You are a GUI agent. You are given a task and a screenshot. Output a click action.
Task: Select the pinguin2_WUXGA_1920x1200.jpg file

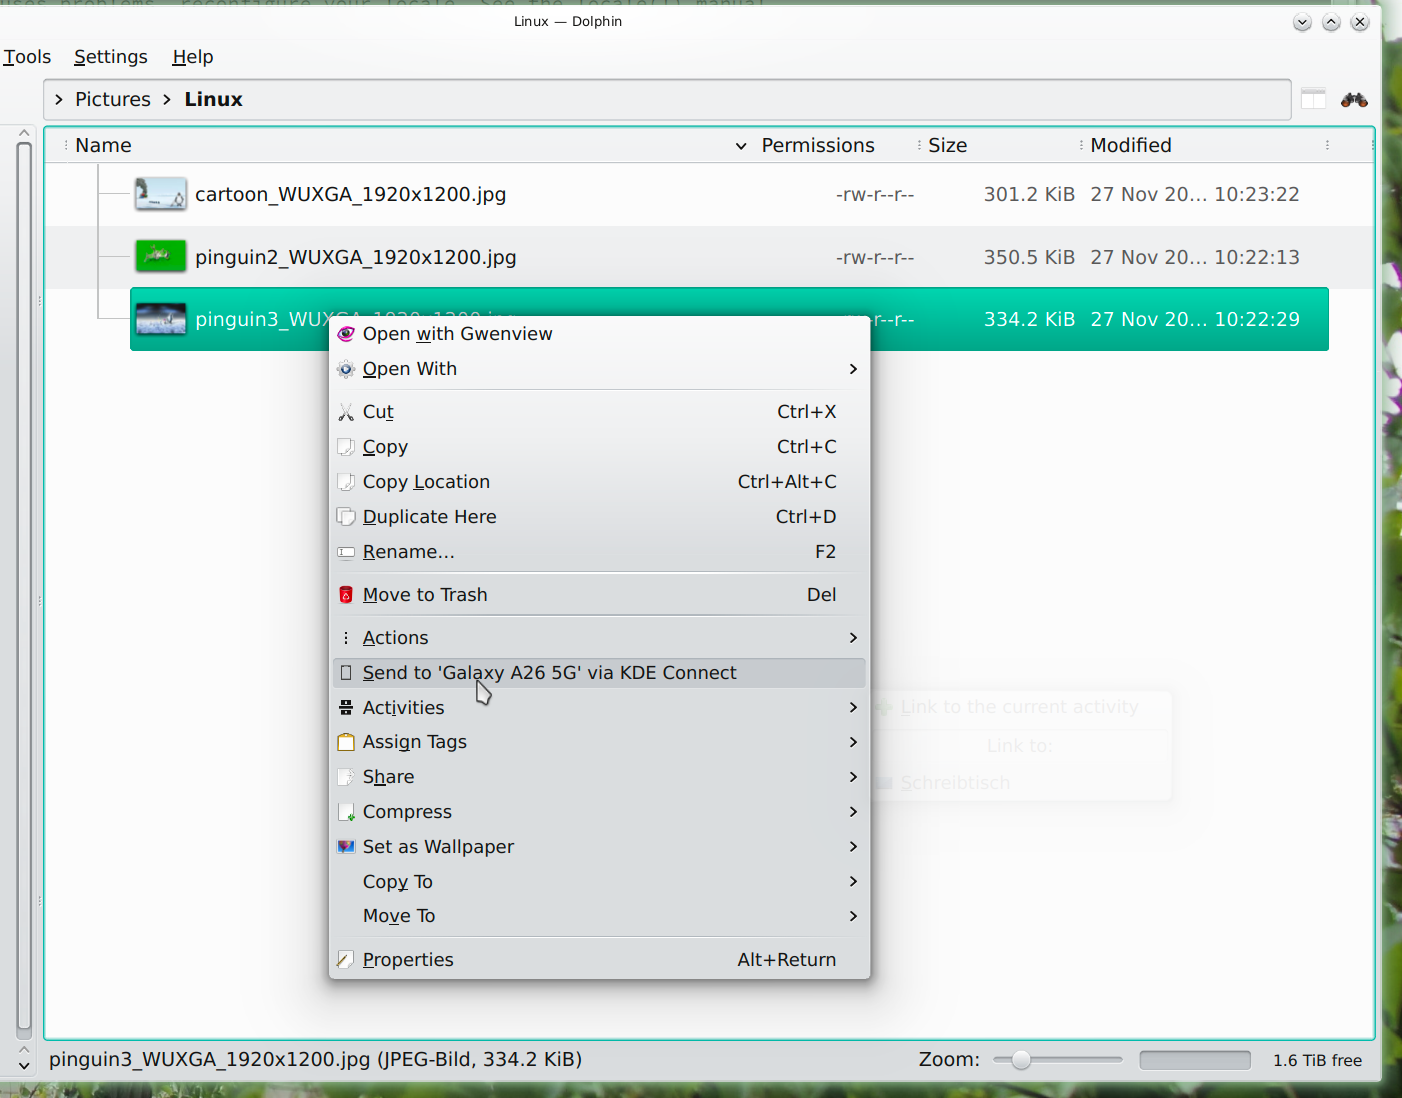pyautogui.click(x=355, y=257)
